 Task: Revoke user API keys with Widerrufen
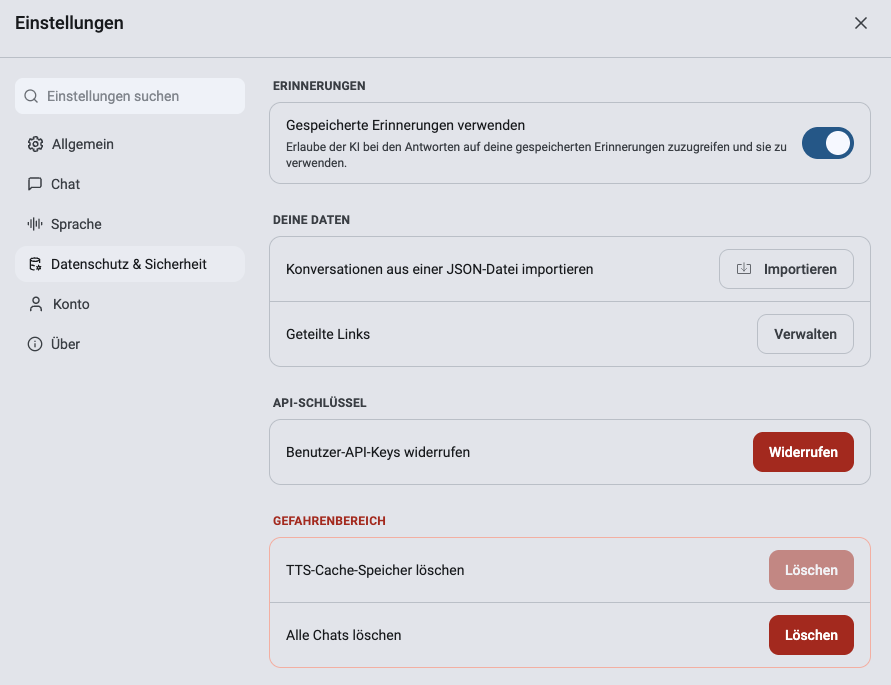coord(803,452)
